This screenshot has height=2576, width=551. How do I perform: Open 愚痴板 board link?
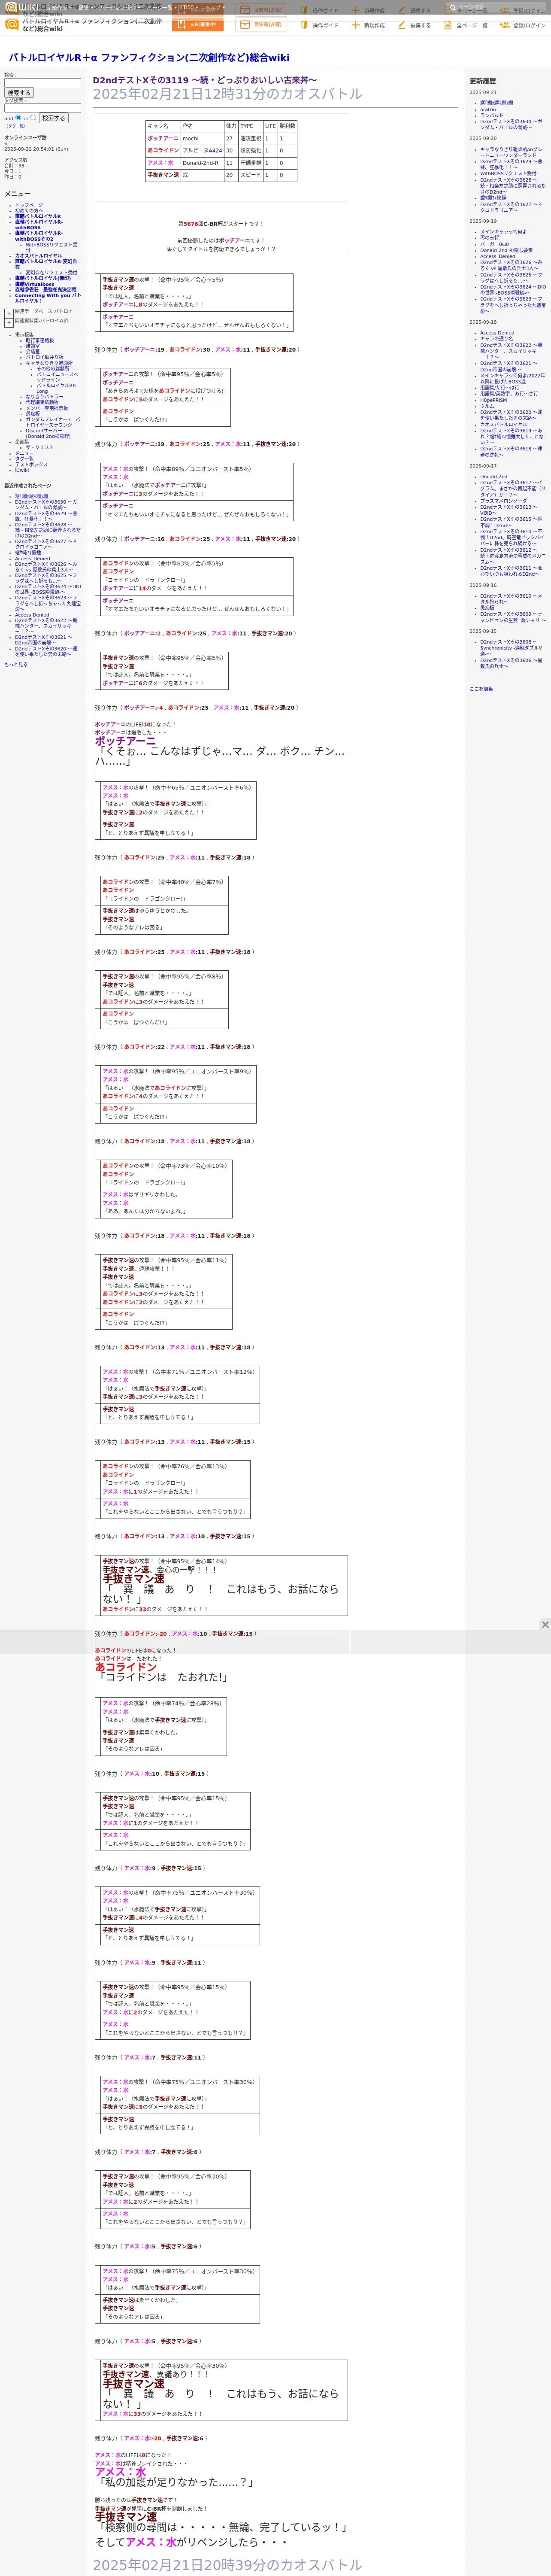[x=33, y=414]
